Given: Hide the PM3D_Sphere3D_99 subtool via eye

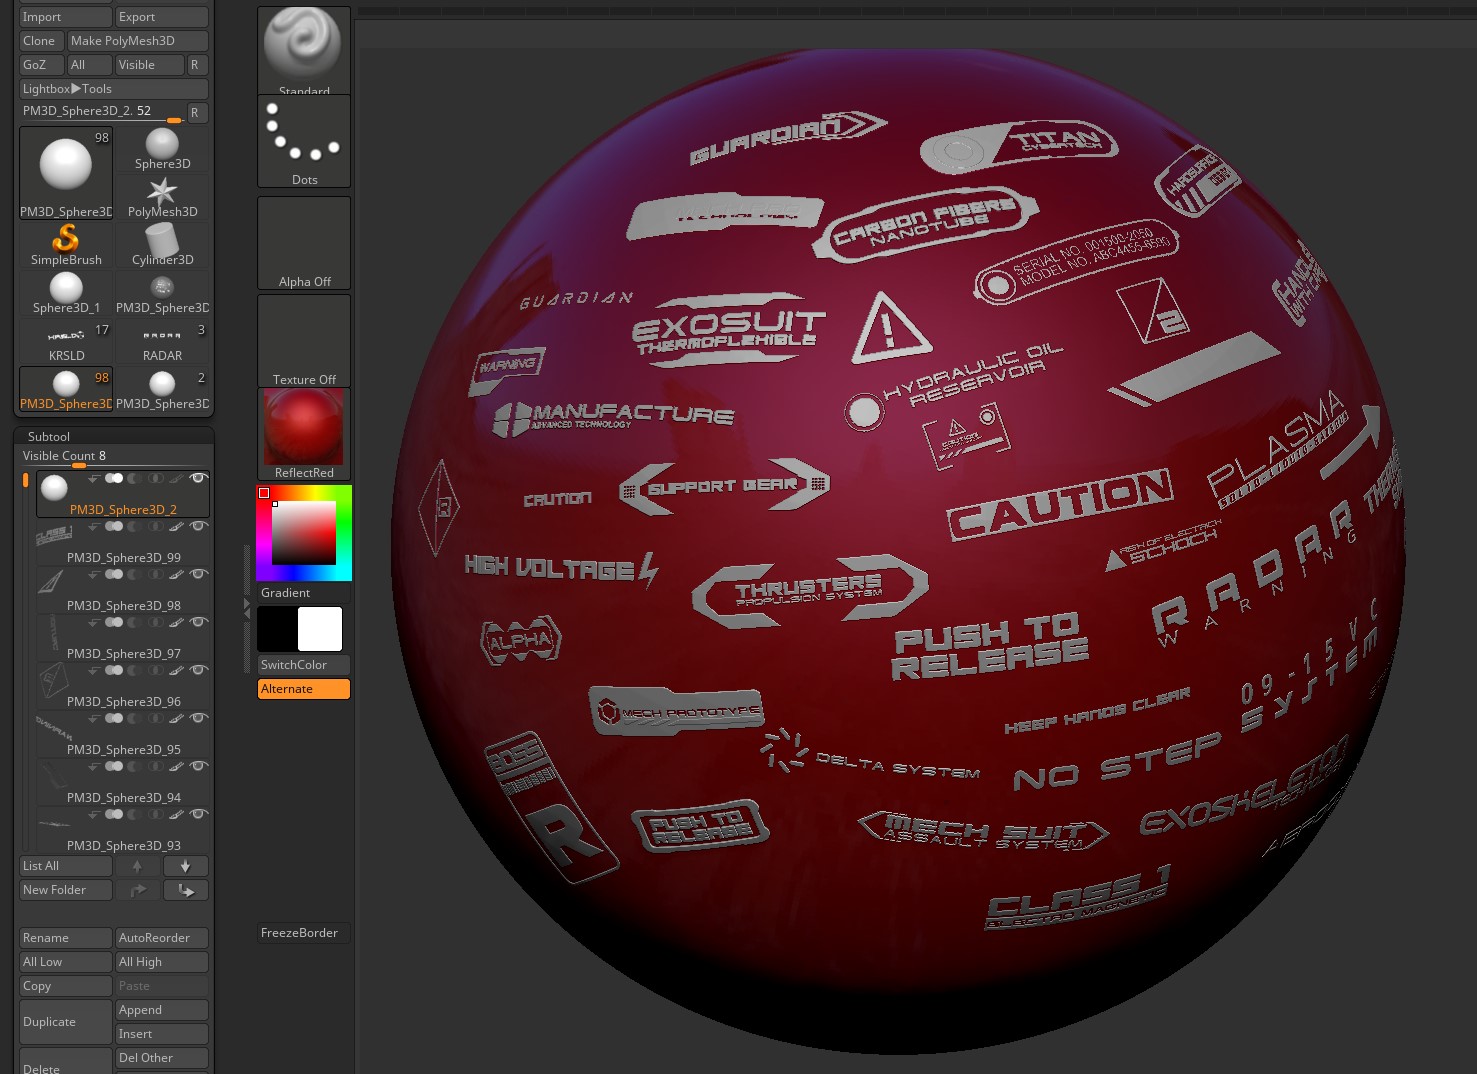Looking at the screenshot, I should pyautogui.click(x=199, y=526).
